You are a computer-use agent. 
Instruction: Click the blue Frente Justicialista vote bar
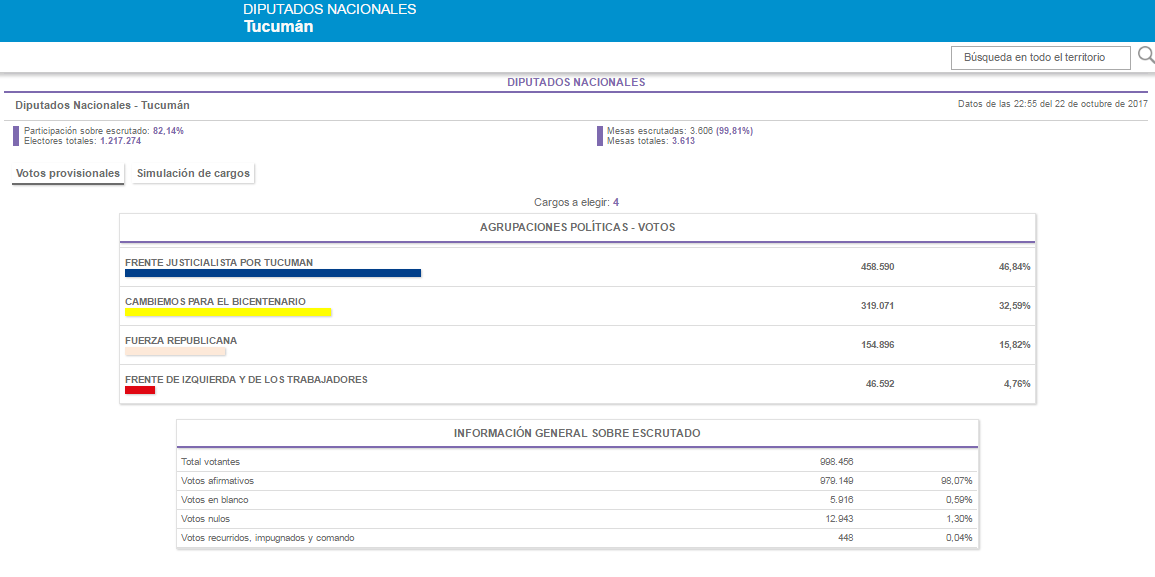(x=273, y=273)
